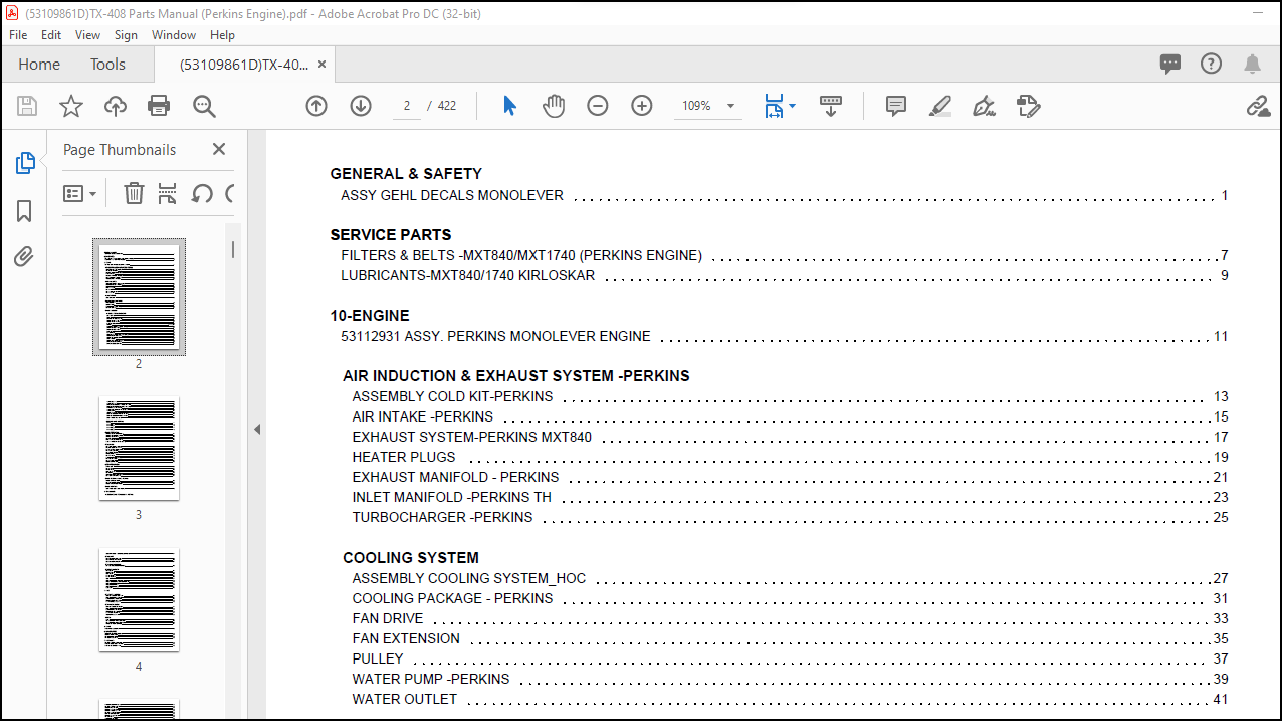Click the GENERAL & SAFETY heading
Screen dimensions: 1282x721
(406, 174)
